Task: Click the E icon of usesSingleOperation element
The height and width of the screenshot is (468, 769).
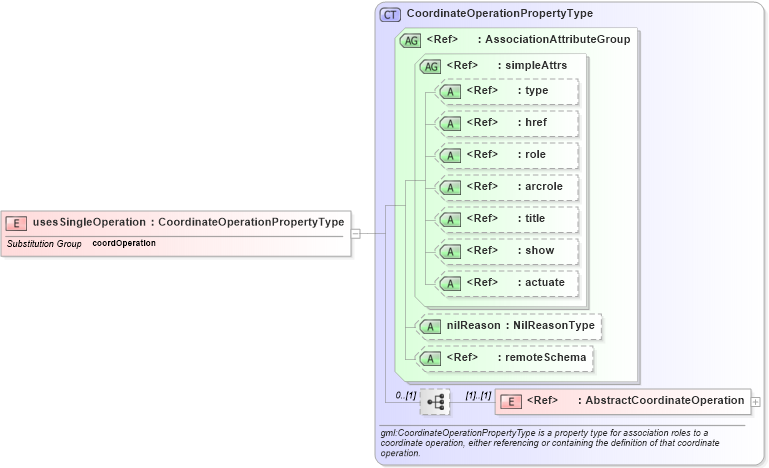Action: [16, 224]
